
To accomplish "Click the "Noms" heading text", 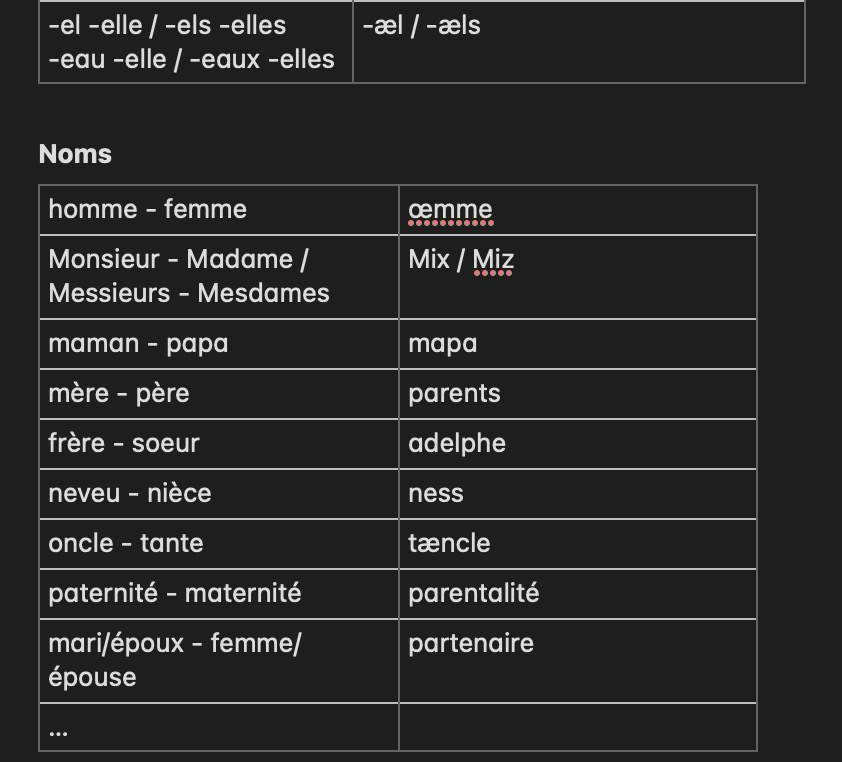I will (x=75, y=154).
